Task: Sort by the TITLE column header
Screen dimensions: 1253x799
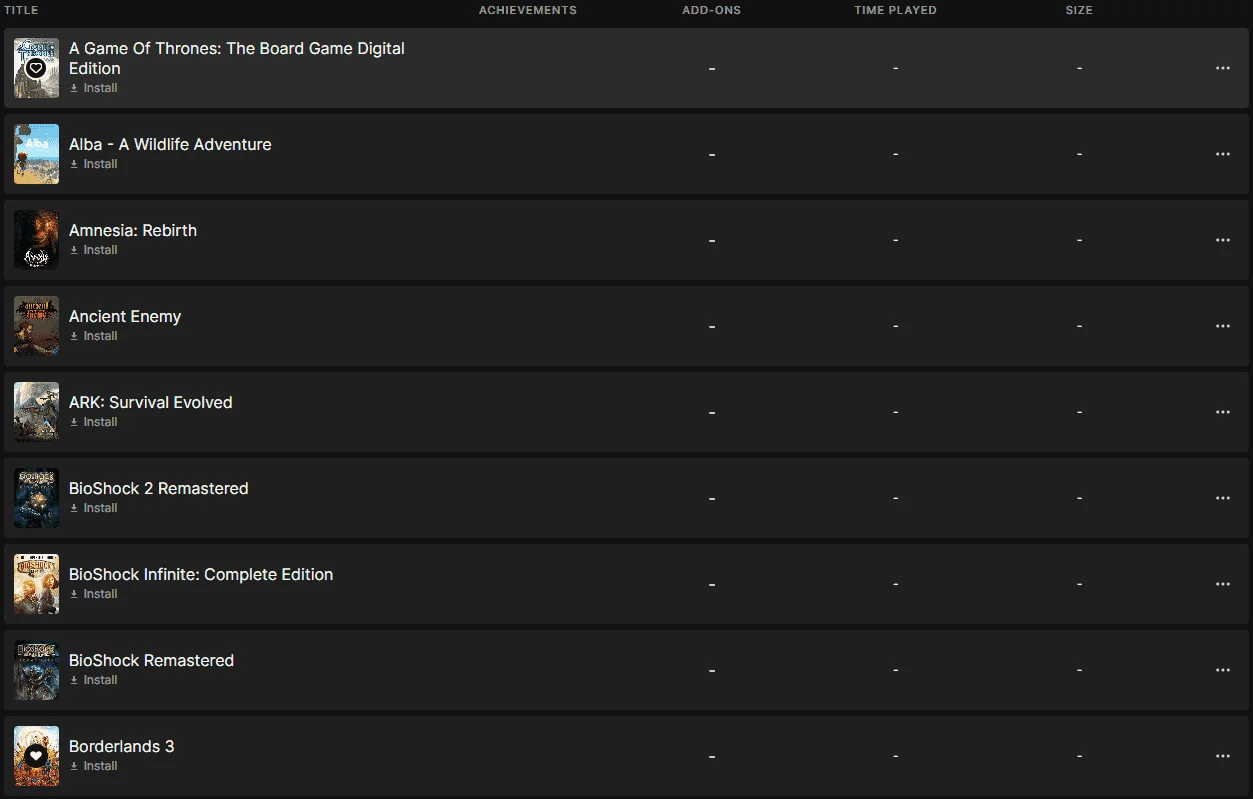Action: tap(21, 10)
